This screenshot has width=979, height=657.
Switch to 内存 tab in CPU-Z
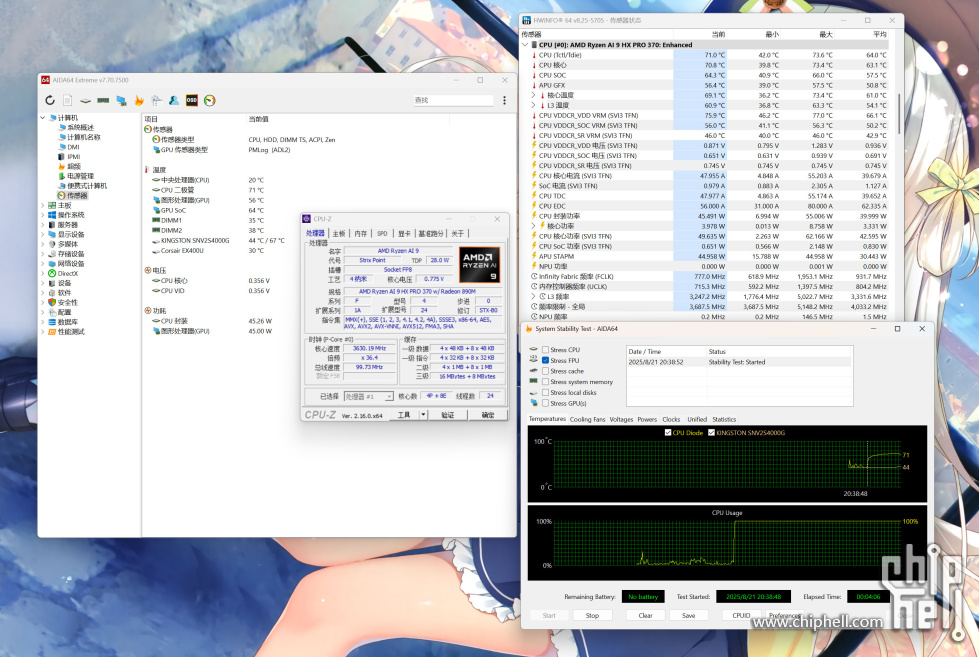[x=361, y=234]
